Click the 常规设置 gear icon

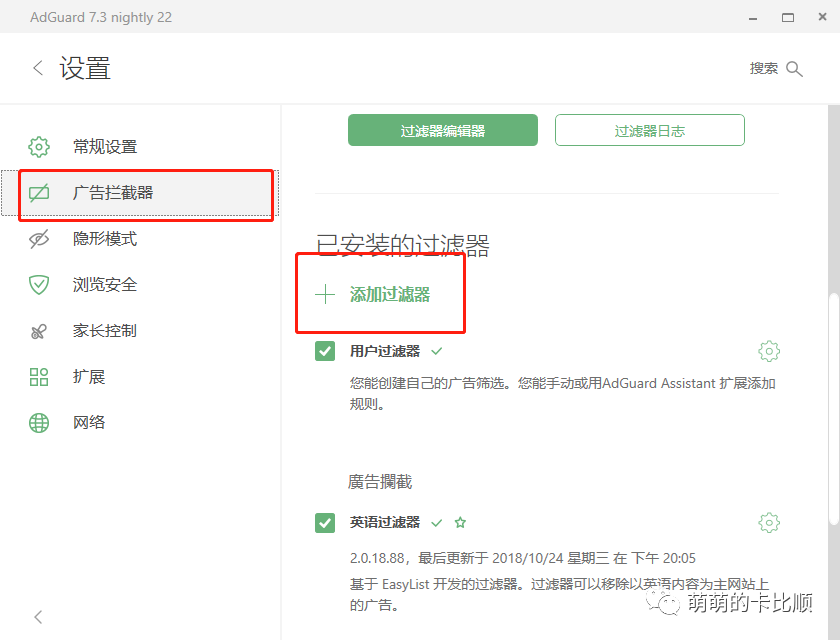[39, 147]
